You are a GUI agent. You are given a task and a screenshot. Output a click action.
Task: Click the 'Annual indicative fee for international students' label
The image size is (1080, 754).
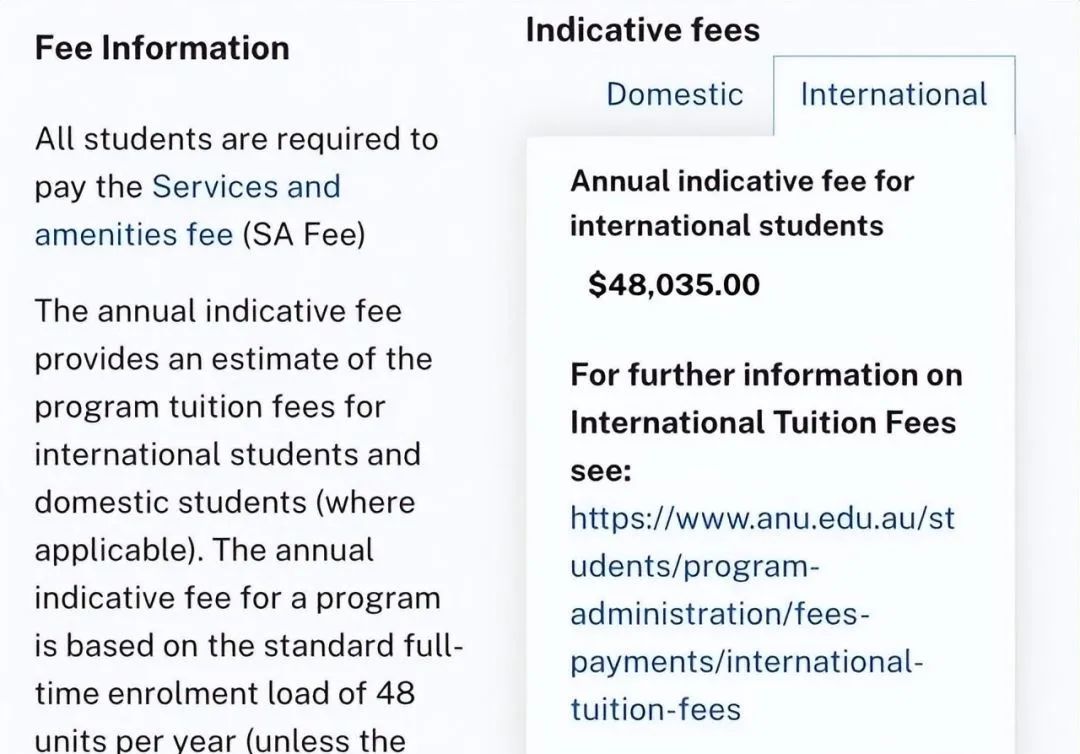(741, 203)
